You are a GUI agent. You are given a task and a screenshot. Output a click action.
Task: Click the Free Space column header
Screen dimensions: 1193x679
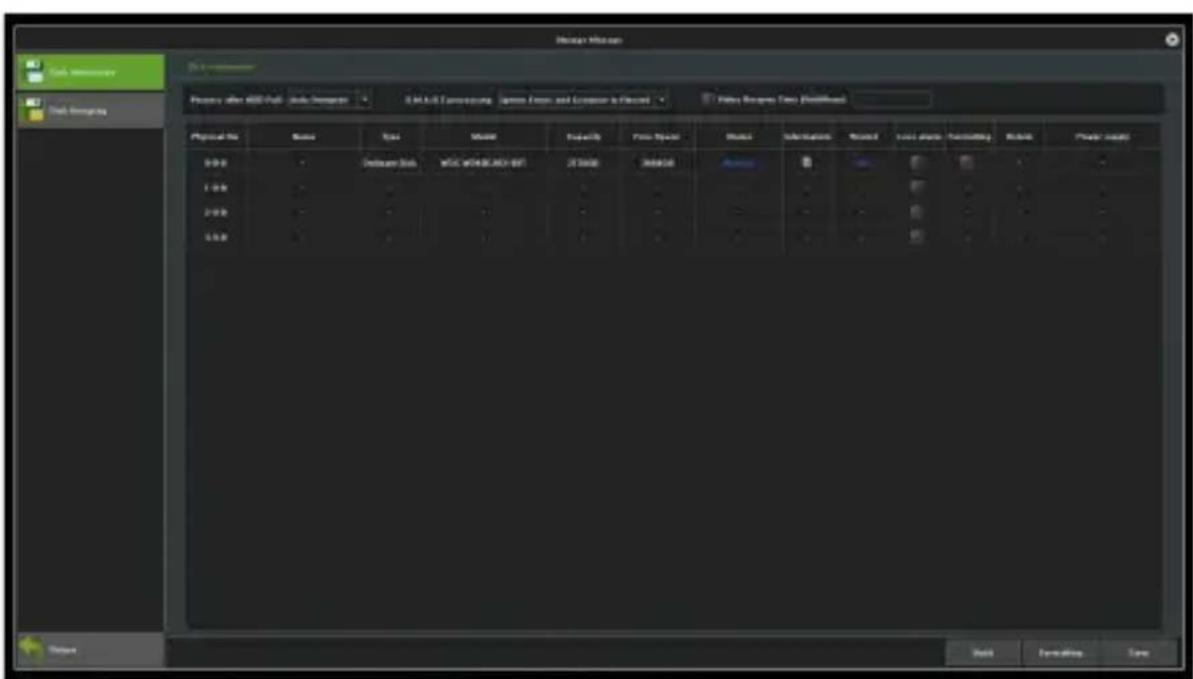pos(655,136)
